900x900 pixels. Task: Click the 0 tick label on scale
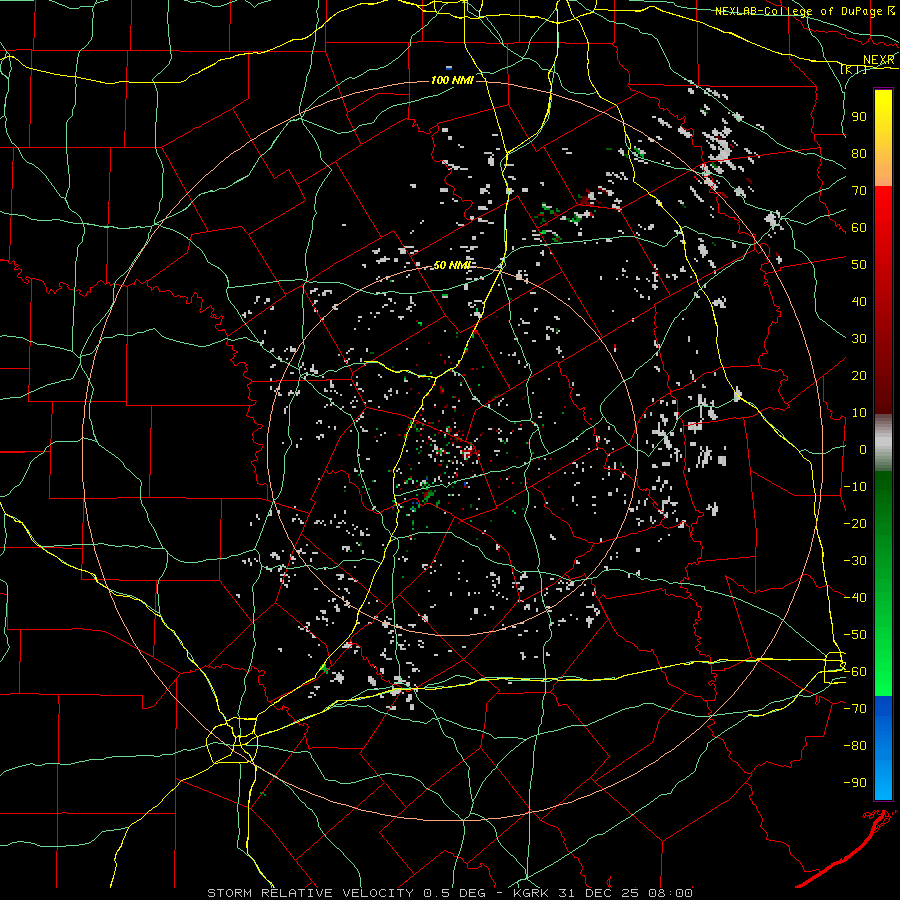click(863, 449)
